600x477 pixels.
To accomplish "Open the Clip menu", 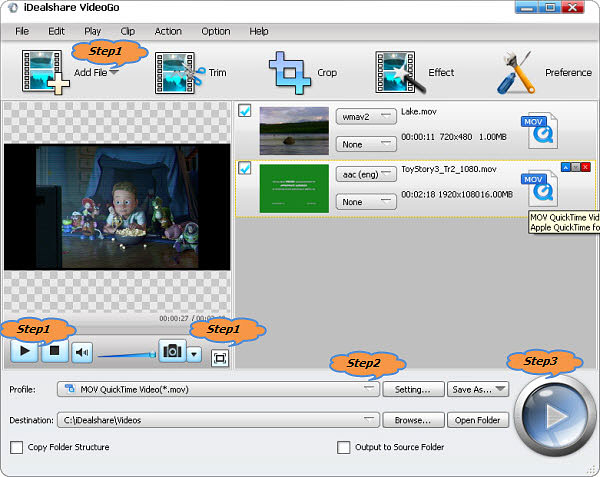I will 127,31.
